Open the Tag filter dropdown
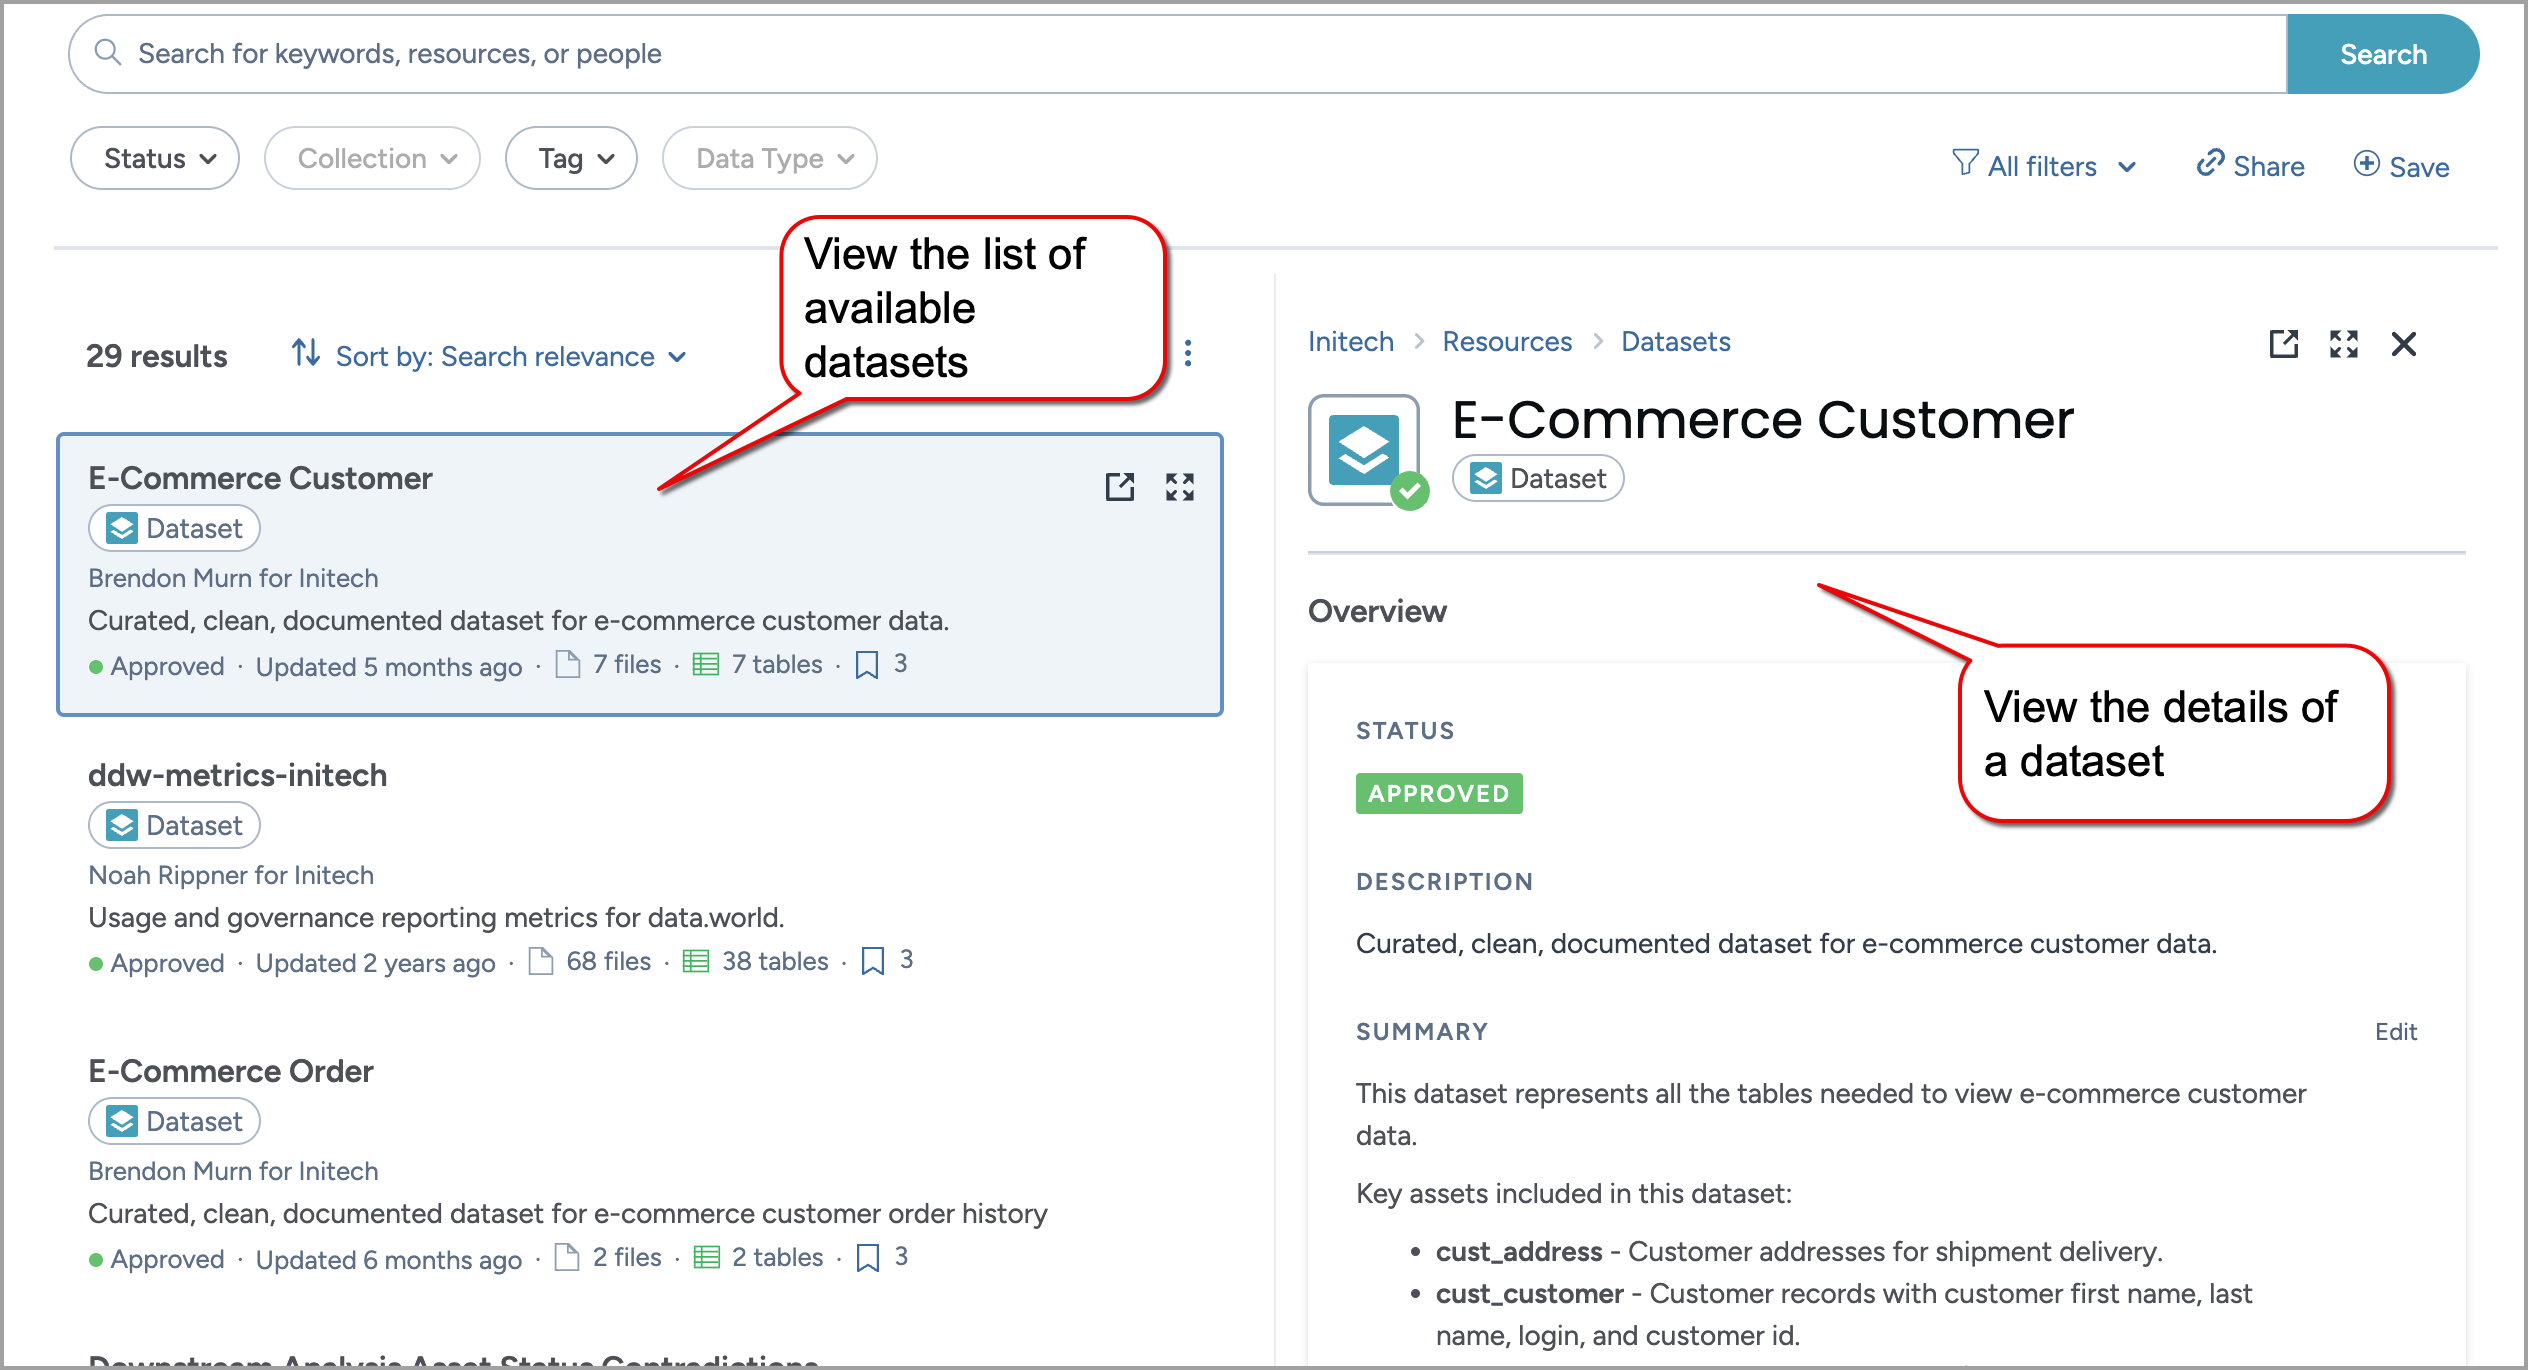 pos(571,159)
